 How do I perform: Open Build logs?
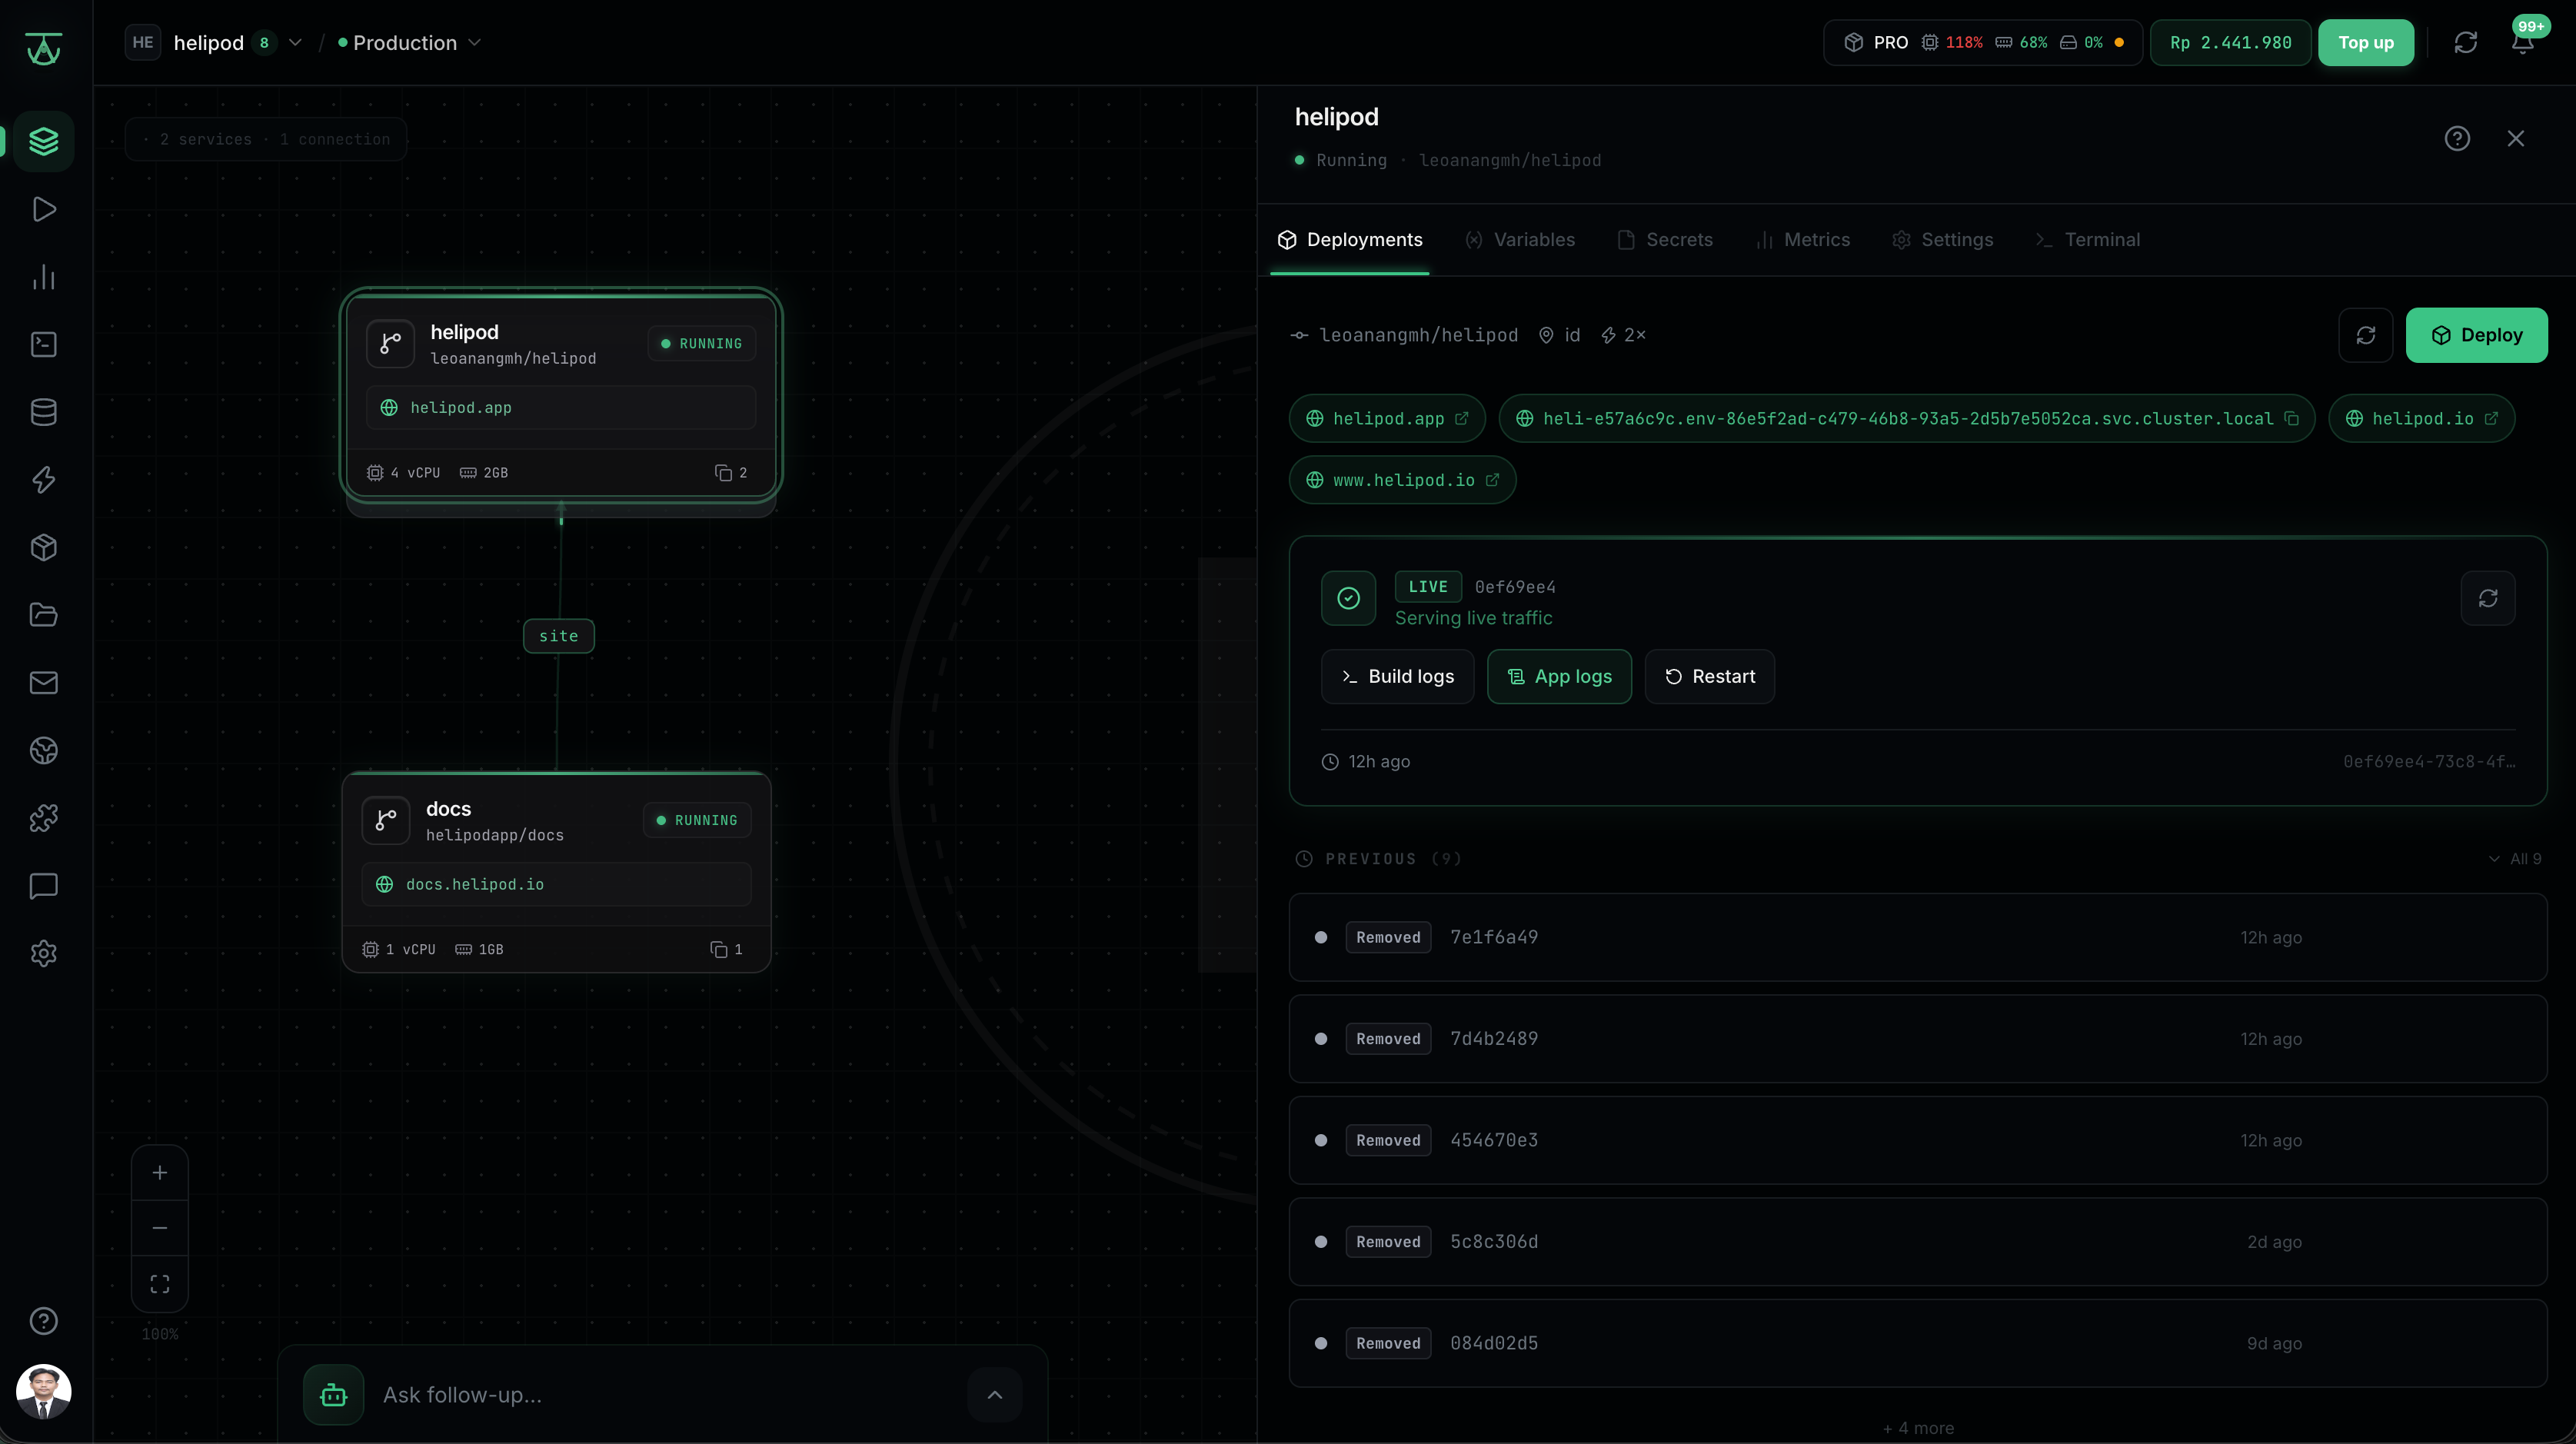click(x=1397, y=676)
